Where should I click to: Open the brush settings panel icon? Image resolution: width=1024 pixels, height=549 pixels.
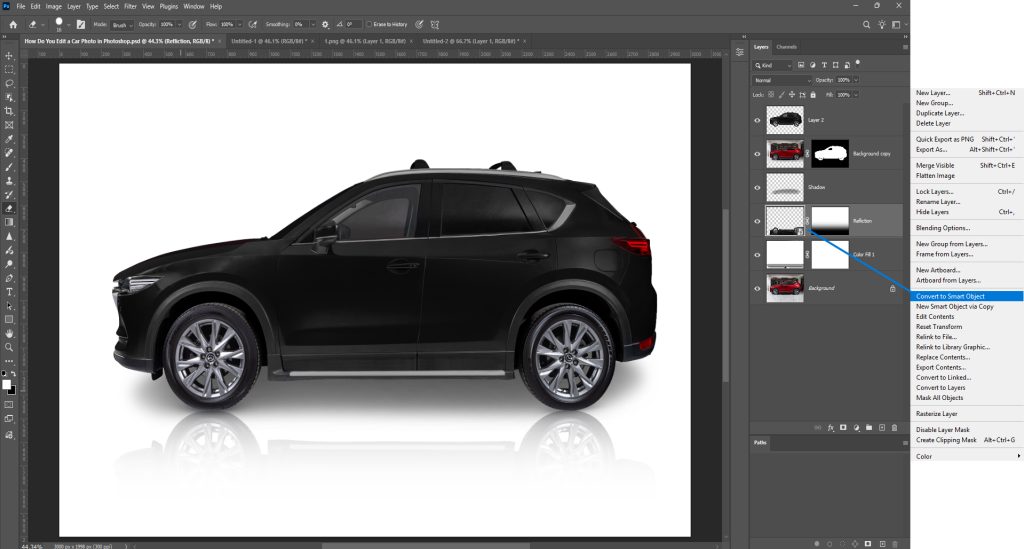81,24
